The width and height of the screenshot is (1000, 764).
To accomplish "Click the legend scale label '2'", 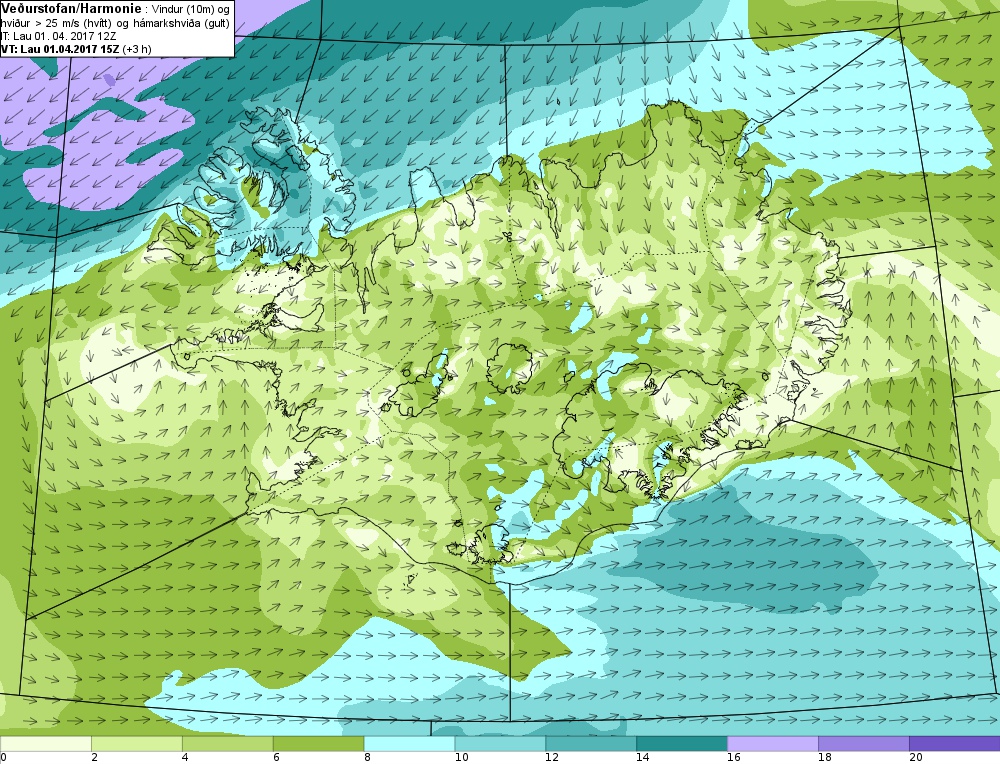I will coord(94,757).
